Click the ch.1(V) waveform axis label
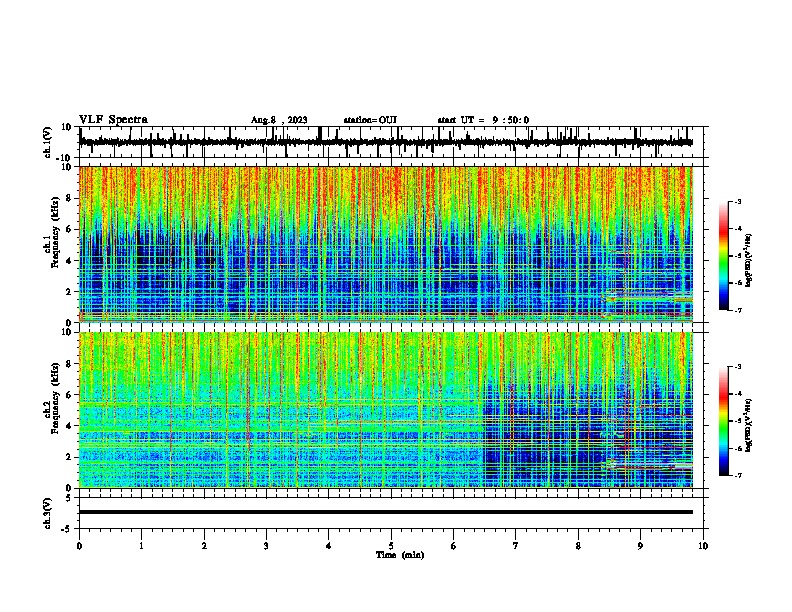792x612 pixels. pos(48,142)
